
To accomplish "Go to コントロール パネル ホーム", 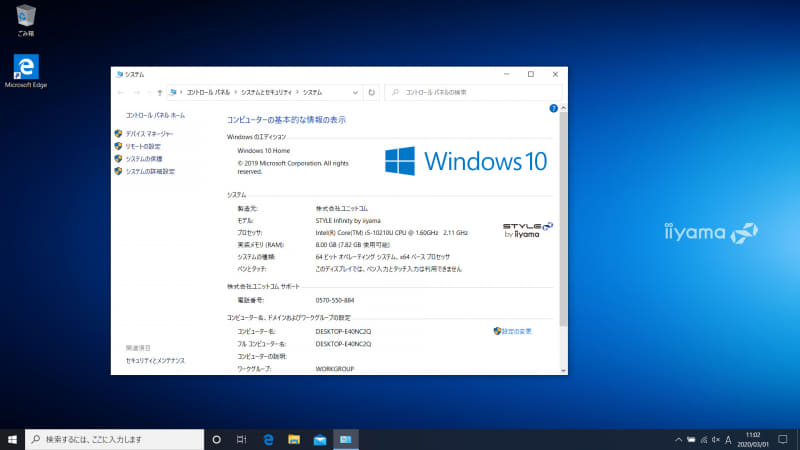I will (x=156, y=115).
